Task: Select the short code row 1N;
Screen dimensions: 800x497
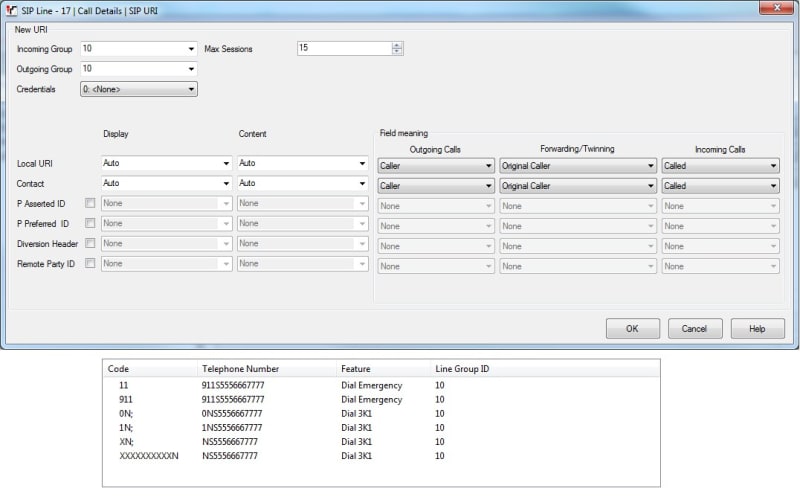Action: tap(381, 428)
